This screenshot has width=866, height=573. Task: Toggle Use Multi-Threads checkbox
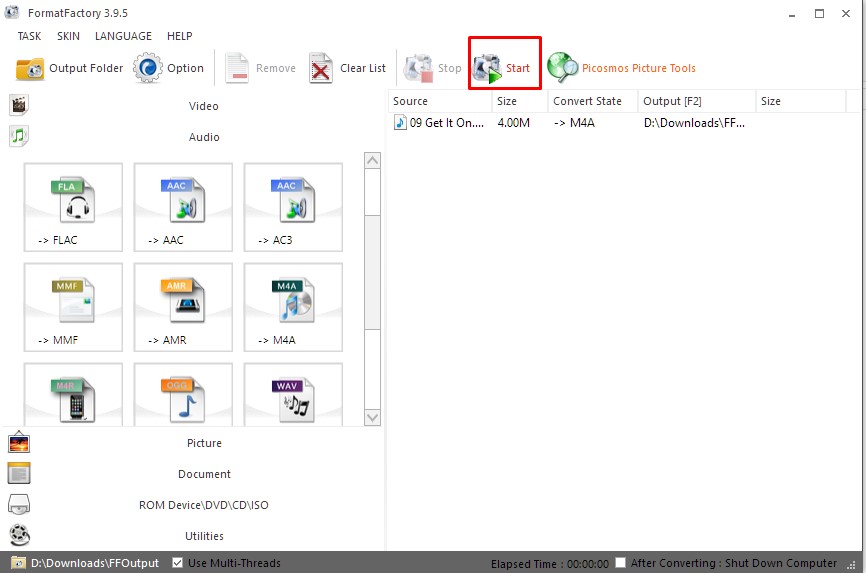pyautogui.click(x=177, y=563)
